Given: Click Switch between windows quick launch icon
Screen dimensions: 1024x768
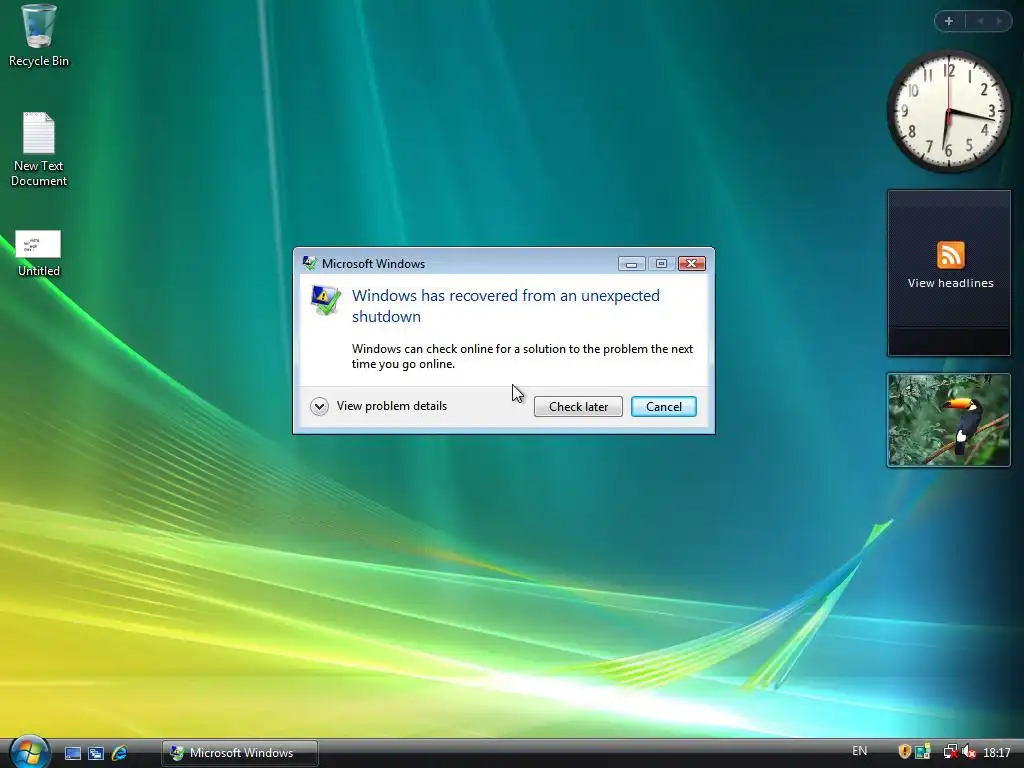Looking at the screenshot, I should point(96,753).
